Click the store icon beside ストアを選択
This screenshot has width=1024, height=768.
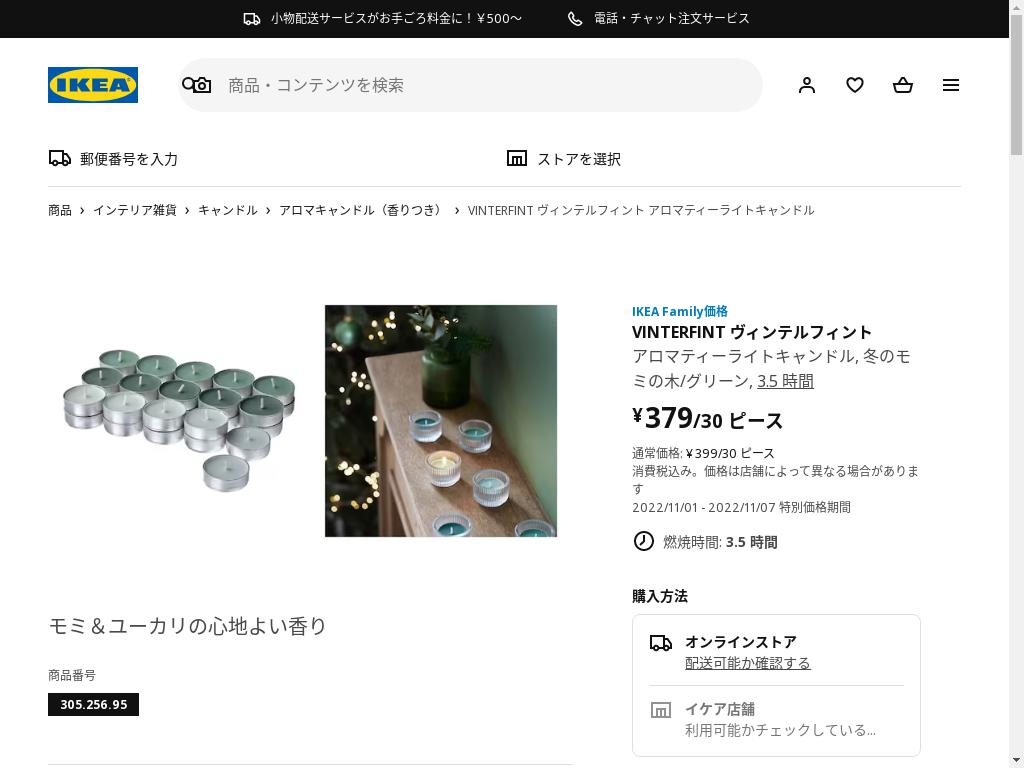click(x=517, y=158)
